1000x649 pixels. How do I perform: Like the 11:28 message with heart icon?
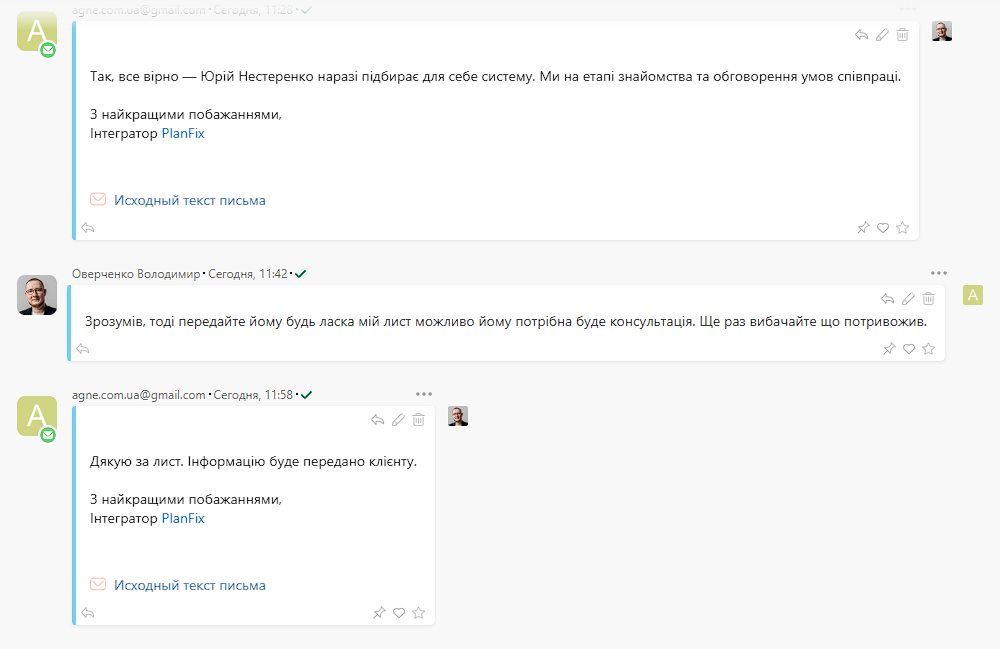pos(883,228)
